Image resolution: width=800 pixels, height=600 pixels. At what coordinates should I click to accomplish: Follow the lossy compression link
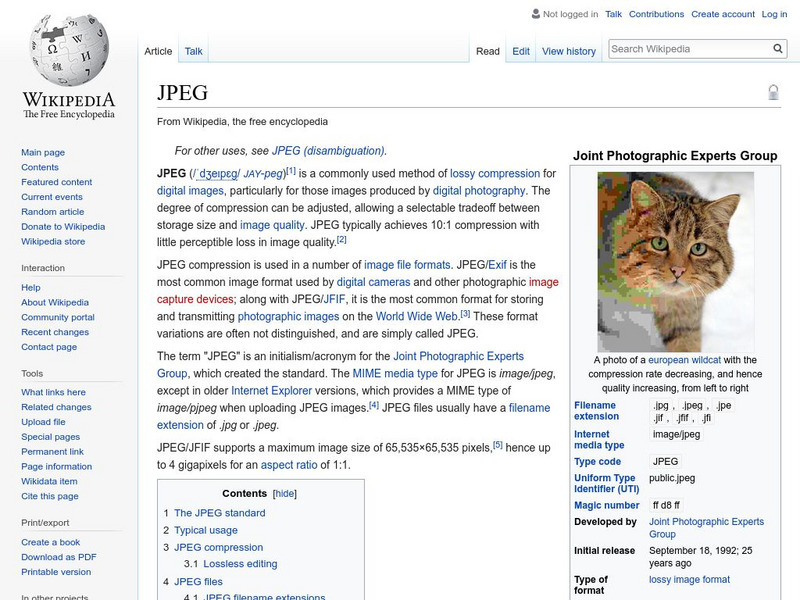[x=495, y=173]
